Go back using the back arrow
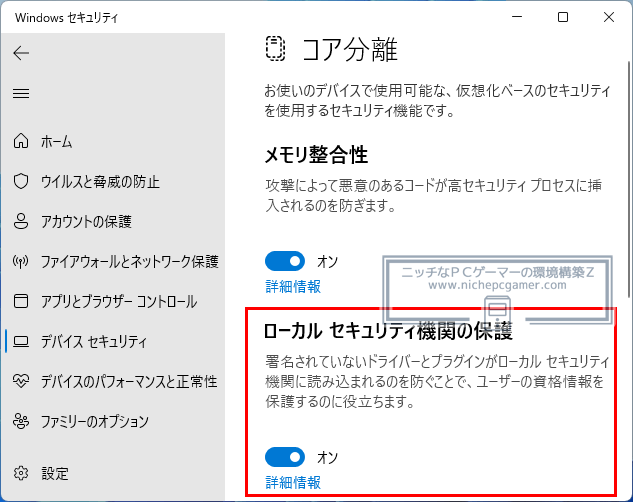 21,53
